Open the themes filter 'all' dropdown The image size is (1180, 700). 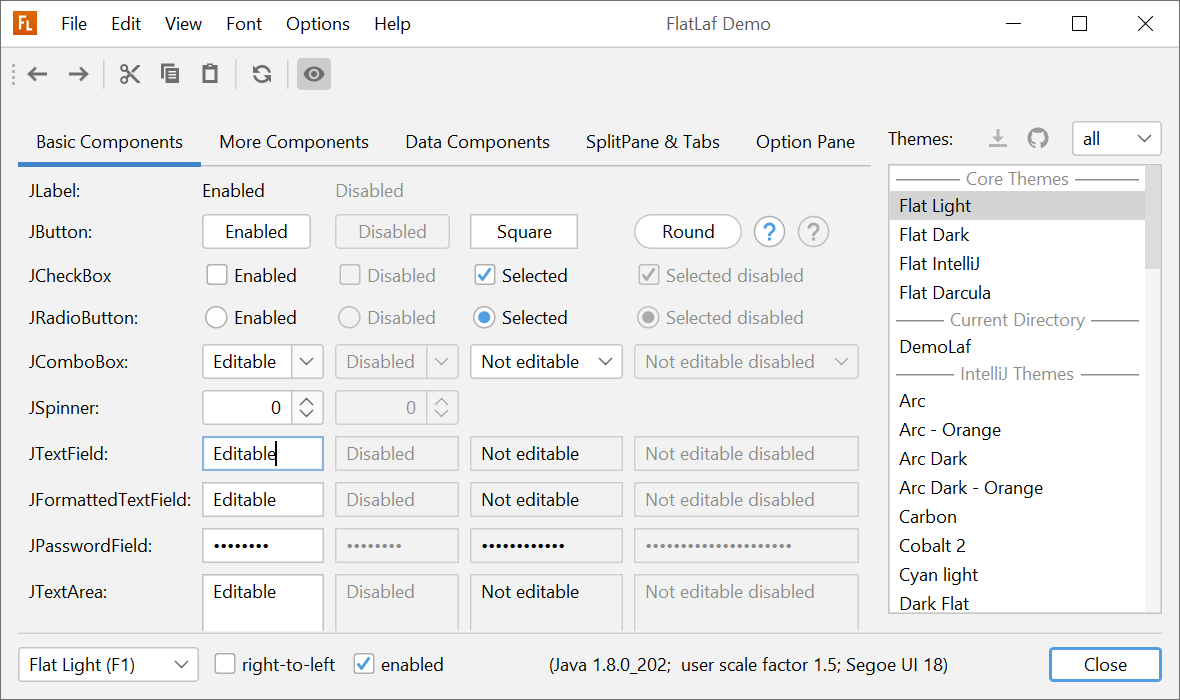coord(1116,139)
